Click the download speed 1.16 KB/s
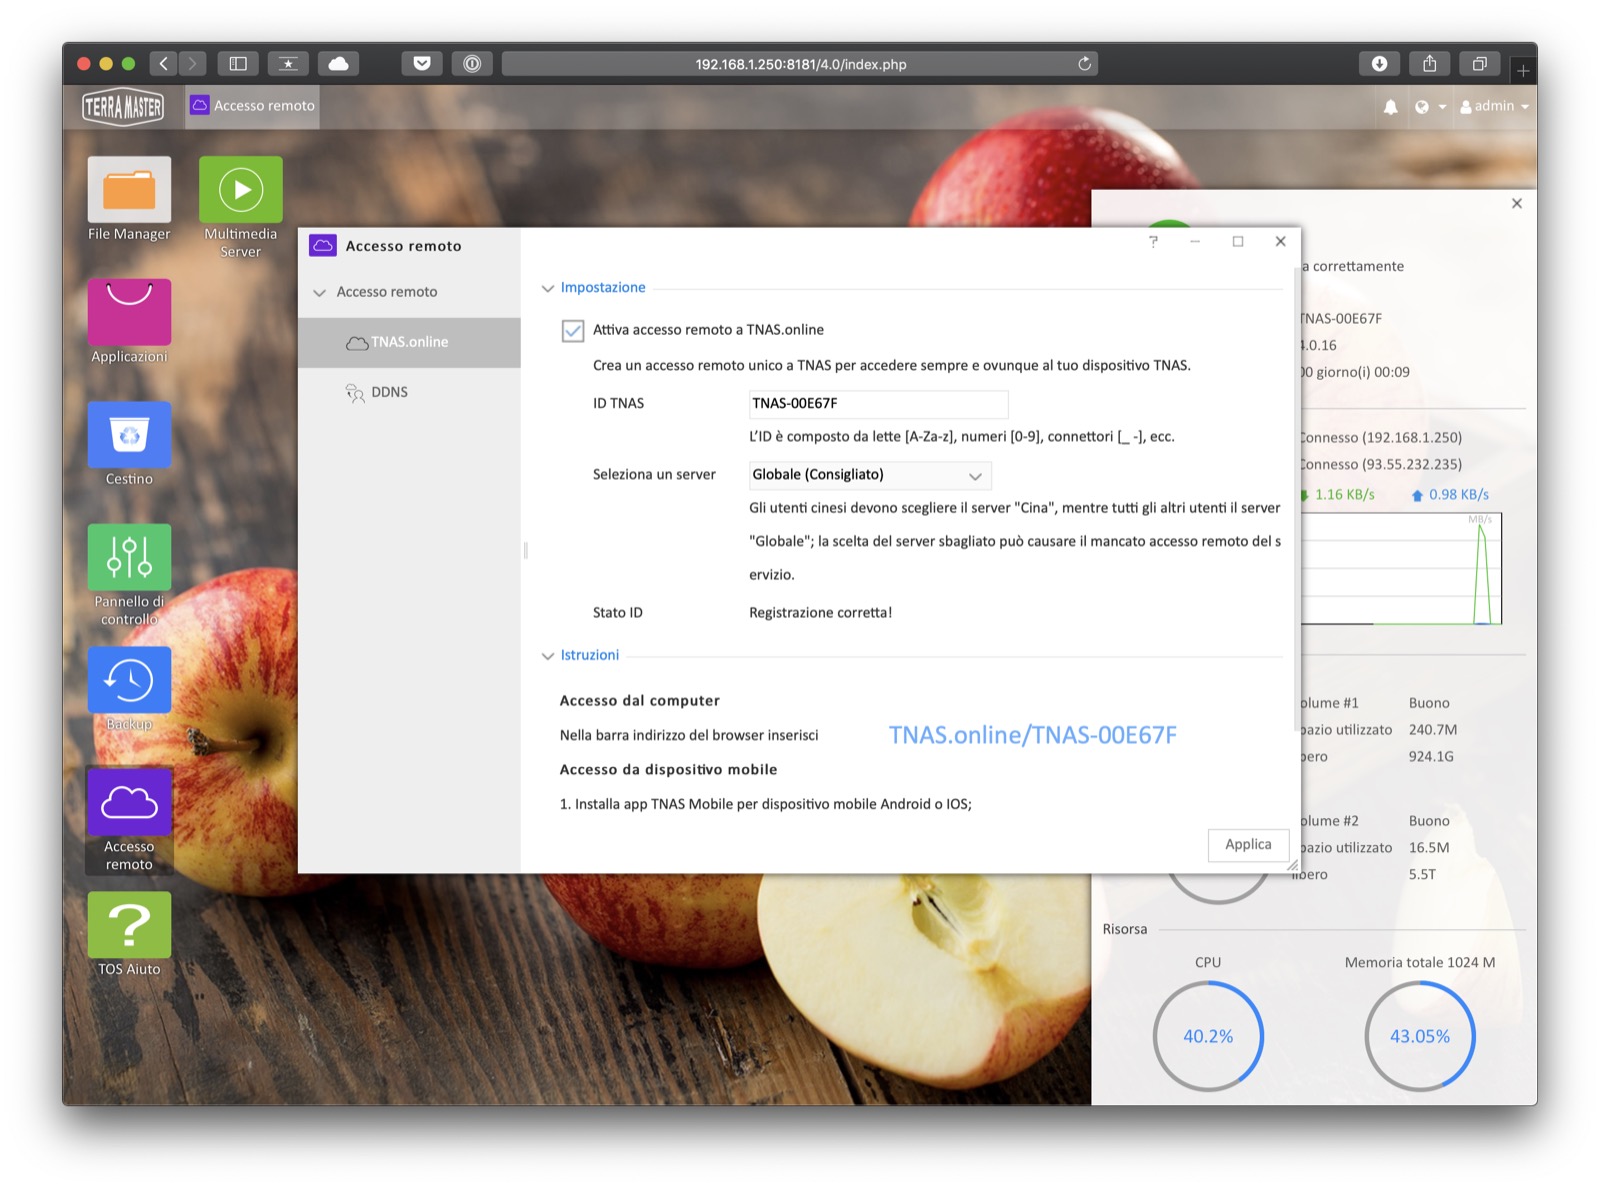1600x1188 pixels. click(1338, 495)
